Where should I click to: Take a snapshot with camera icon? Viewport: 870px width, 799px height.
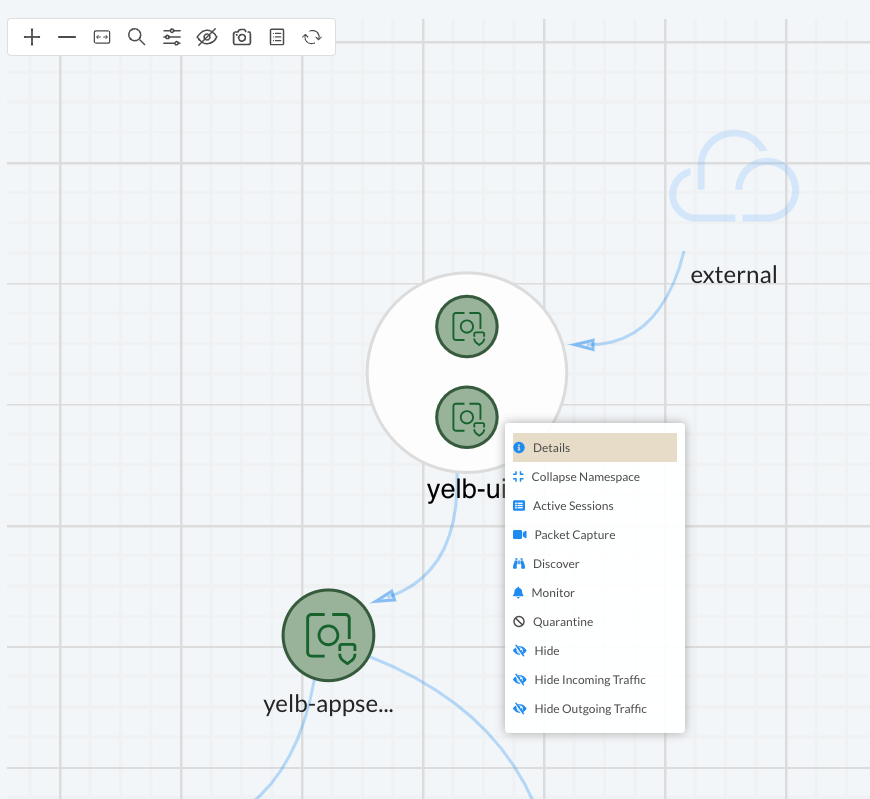click(242, 37)
